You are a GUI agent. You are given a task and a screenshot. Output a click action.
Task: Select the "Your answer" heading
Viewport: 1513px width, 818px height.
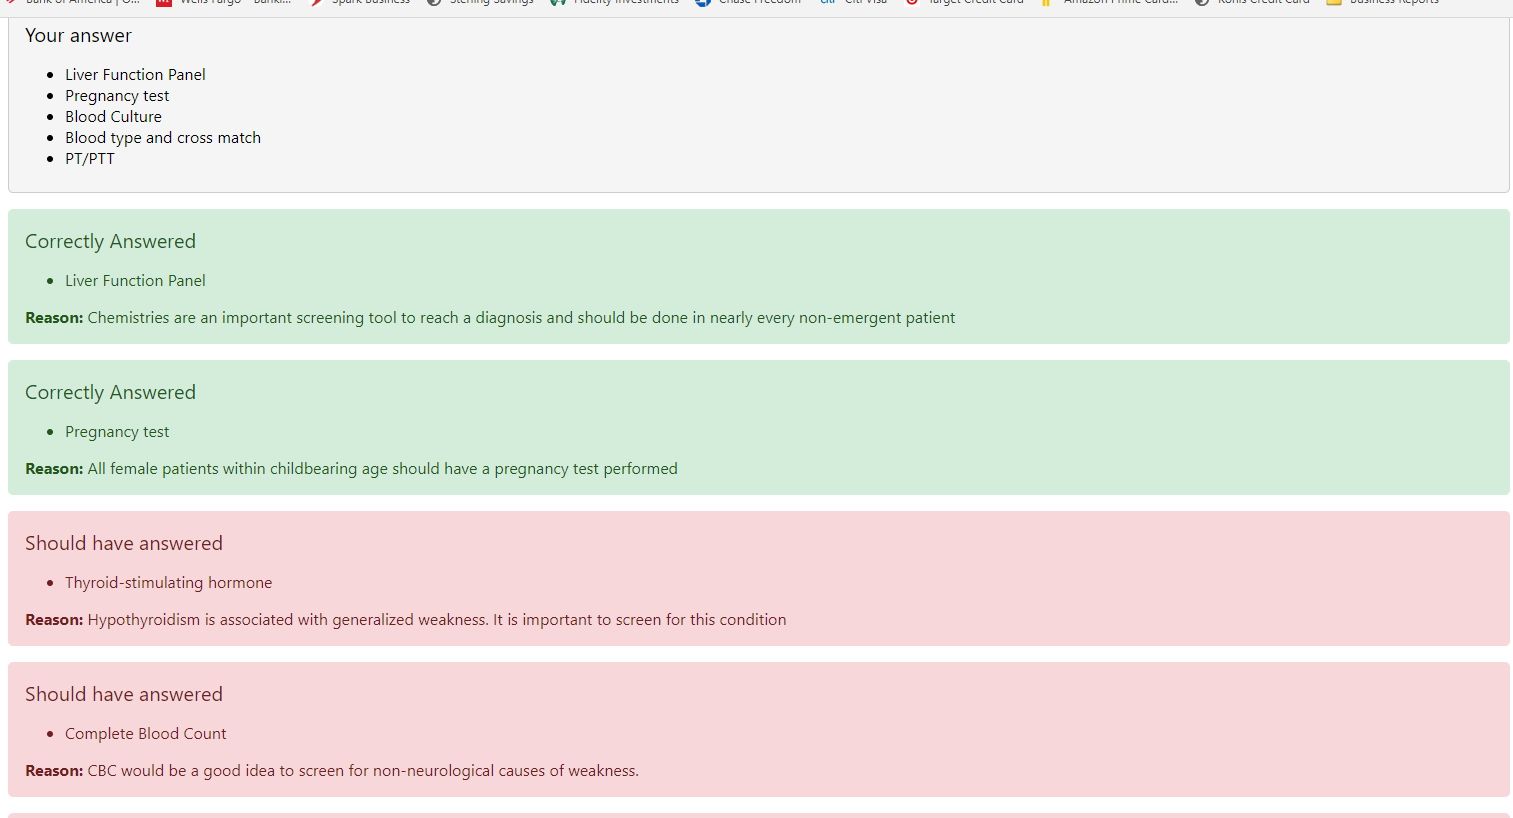pyautogui.click(x=78, y=36)
